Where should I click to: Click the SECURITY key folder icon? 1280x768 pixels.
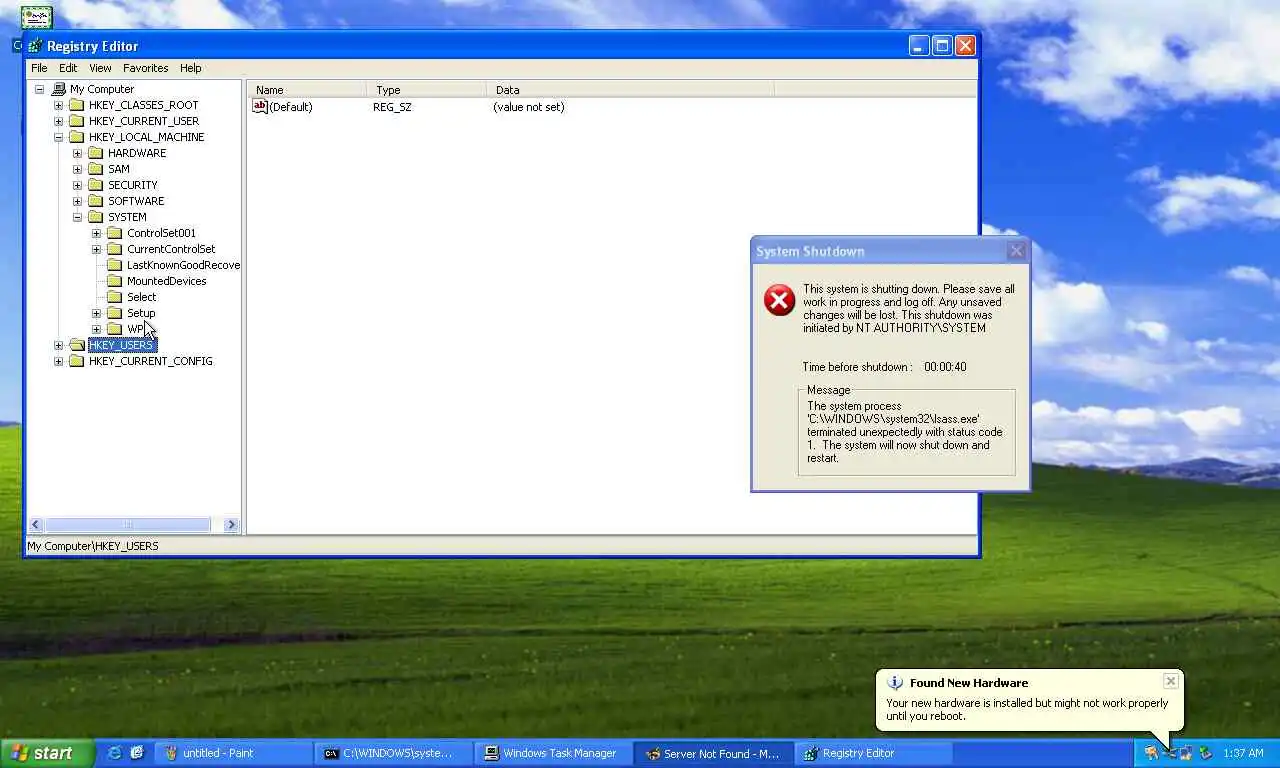coord(96,185)
